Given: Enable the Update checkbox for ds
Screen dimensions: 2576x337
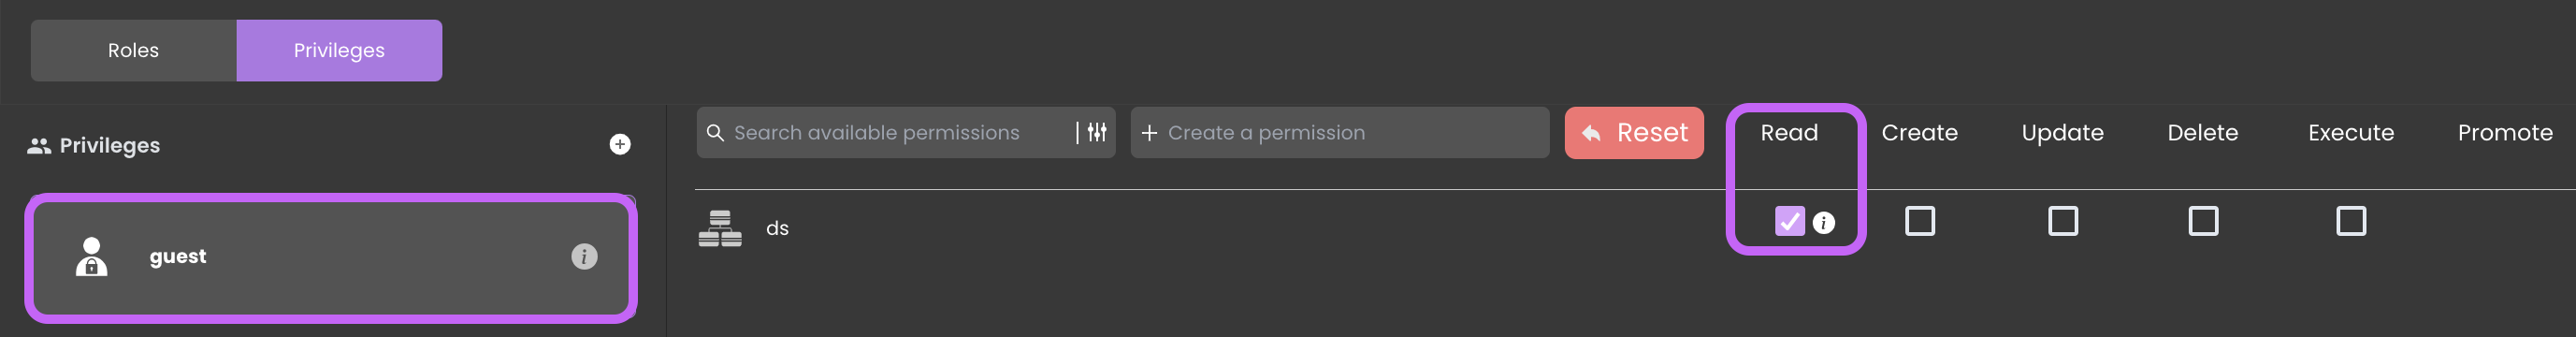Looking at the screenshot, I should point(2063,221).
